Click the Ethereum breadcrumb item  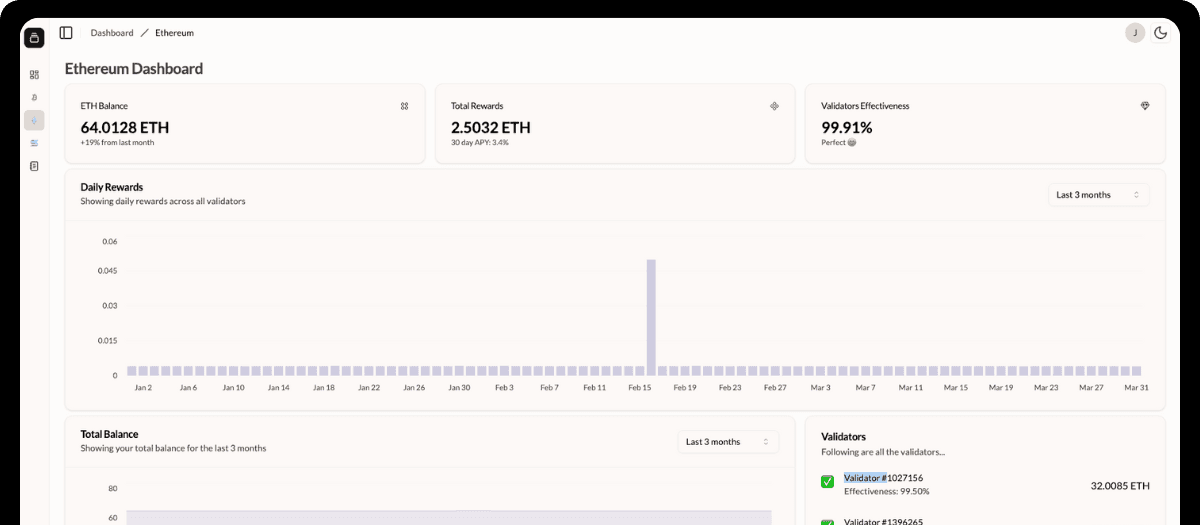point(174,33)
